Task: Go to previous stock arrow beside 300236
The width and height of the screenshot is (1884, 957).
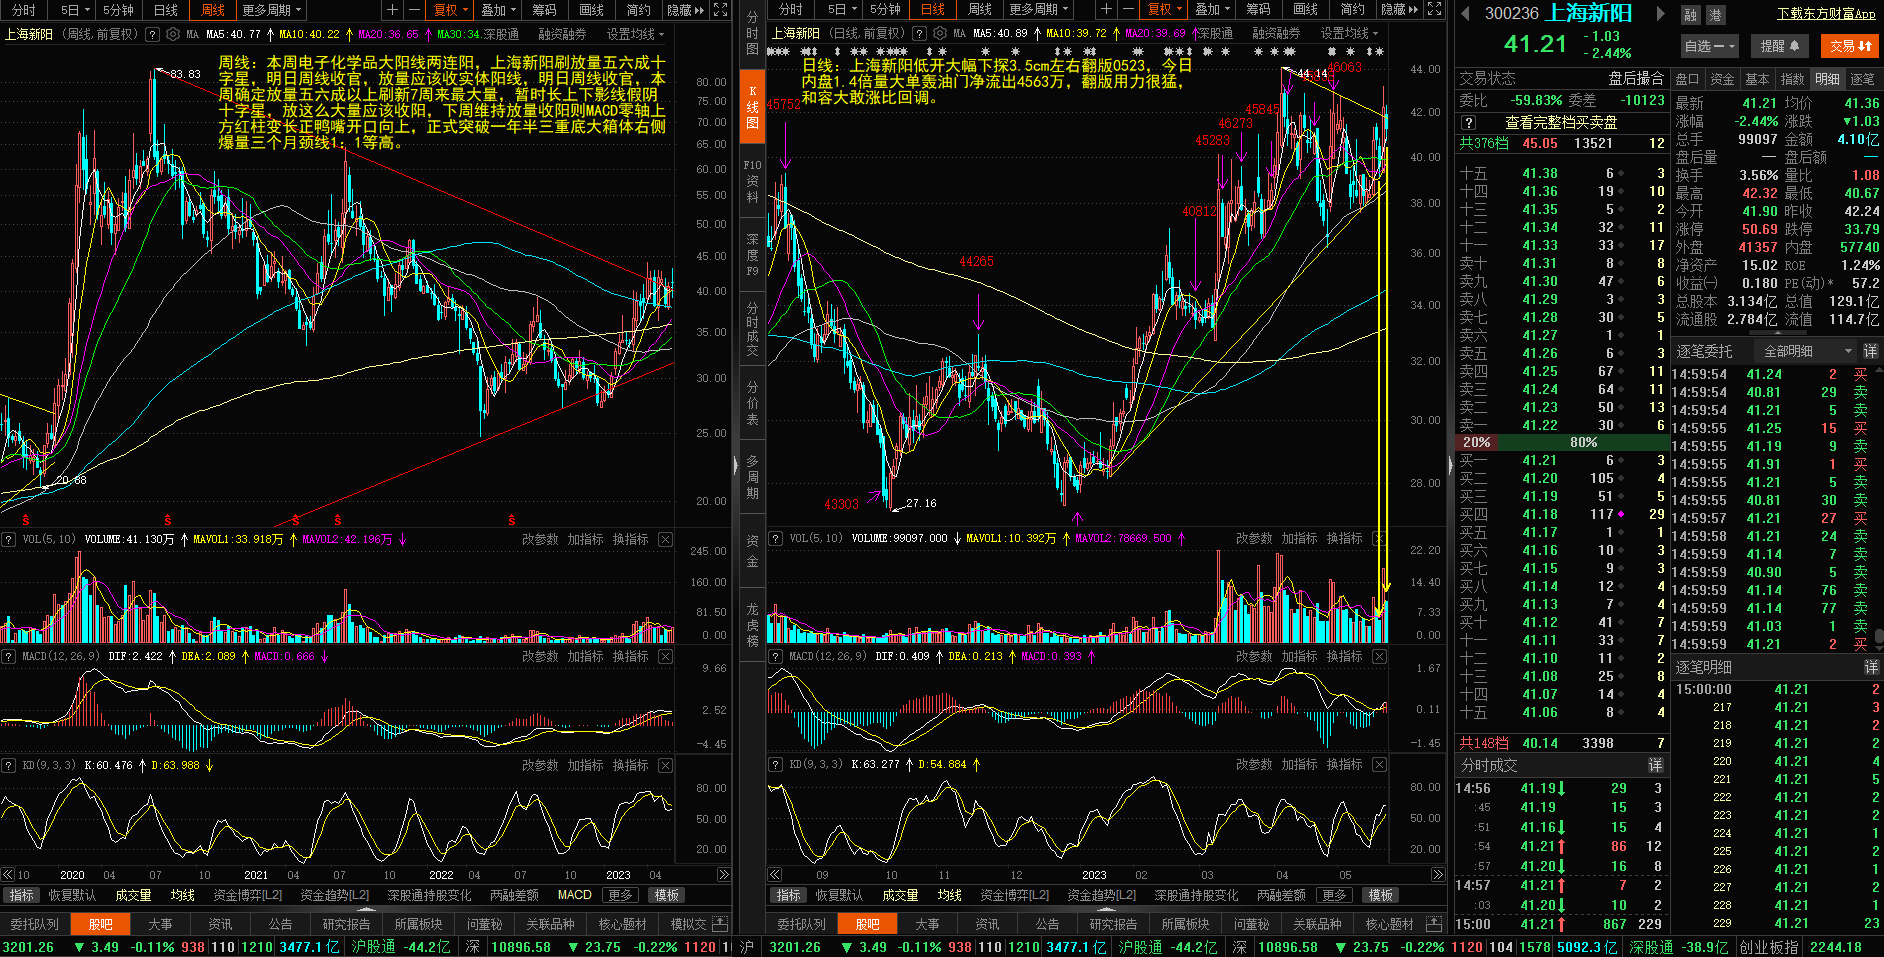Action: [1466, 14]
